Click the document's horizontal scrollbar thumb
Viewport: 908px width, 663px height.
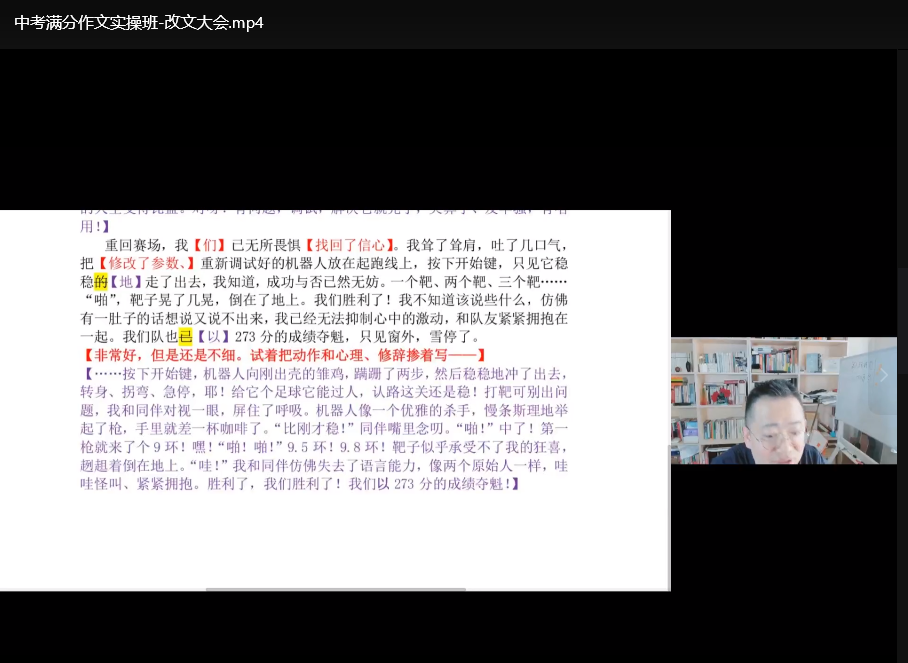336,589
